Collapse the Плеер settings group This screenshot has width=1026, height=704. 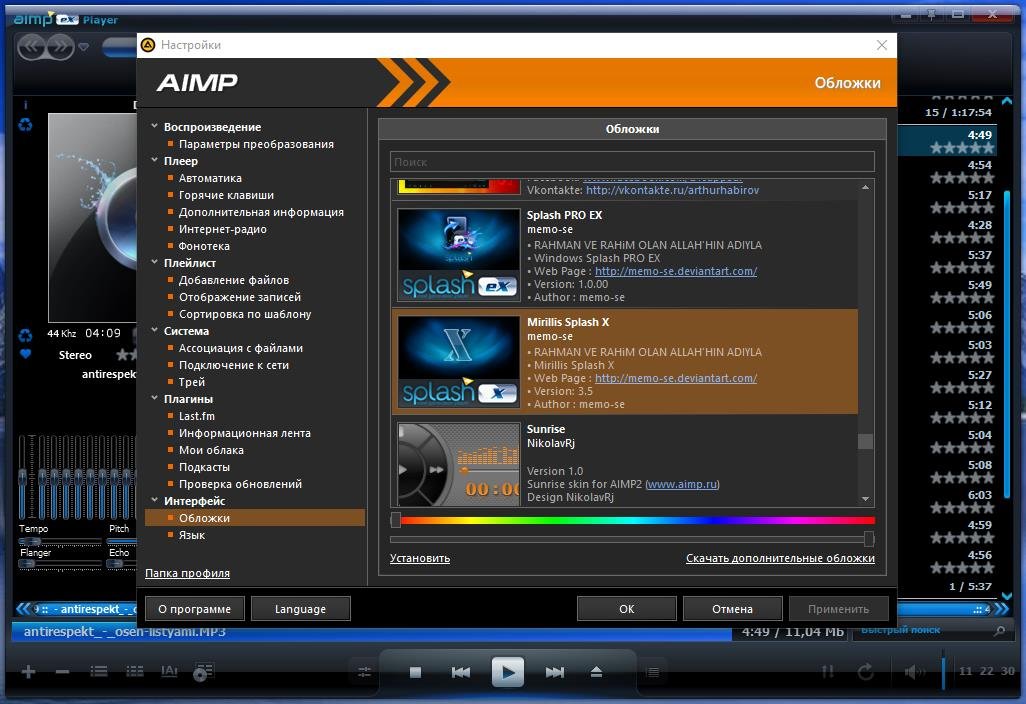point(154,161)
